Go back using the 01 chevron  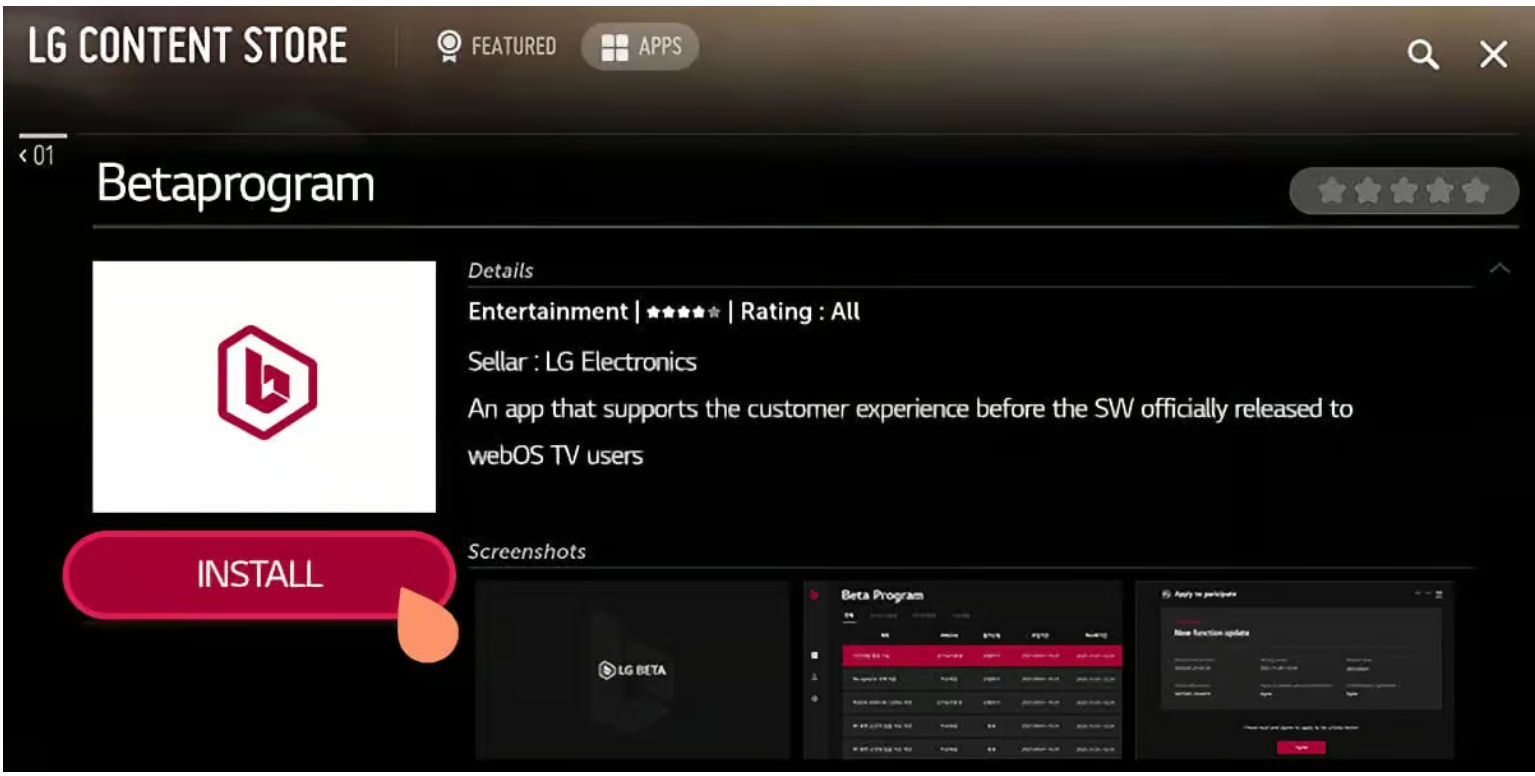coord(37,155)
